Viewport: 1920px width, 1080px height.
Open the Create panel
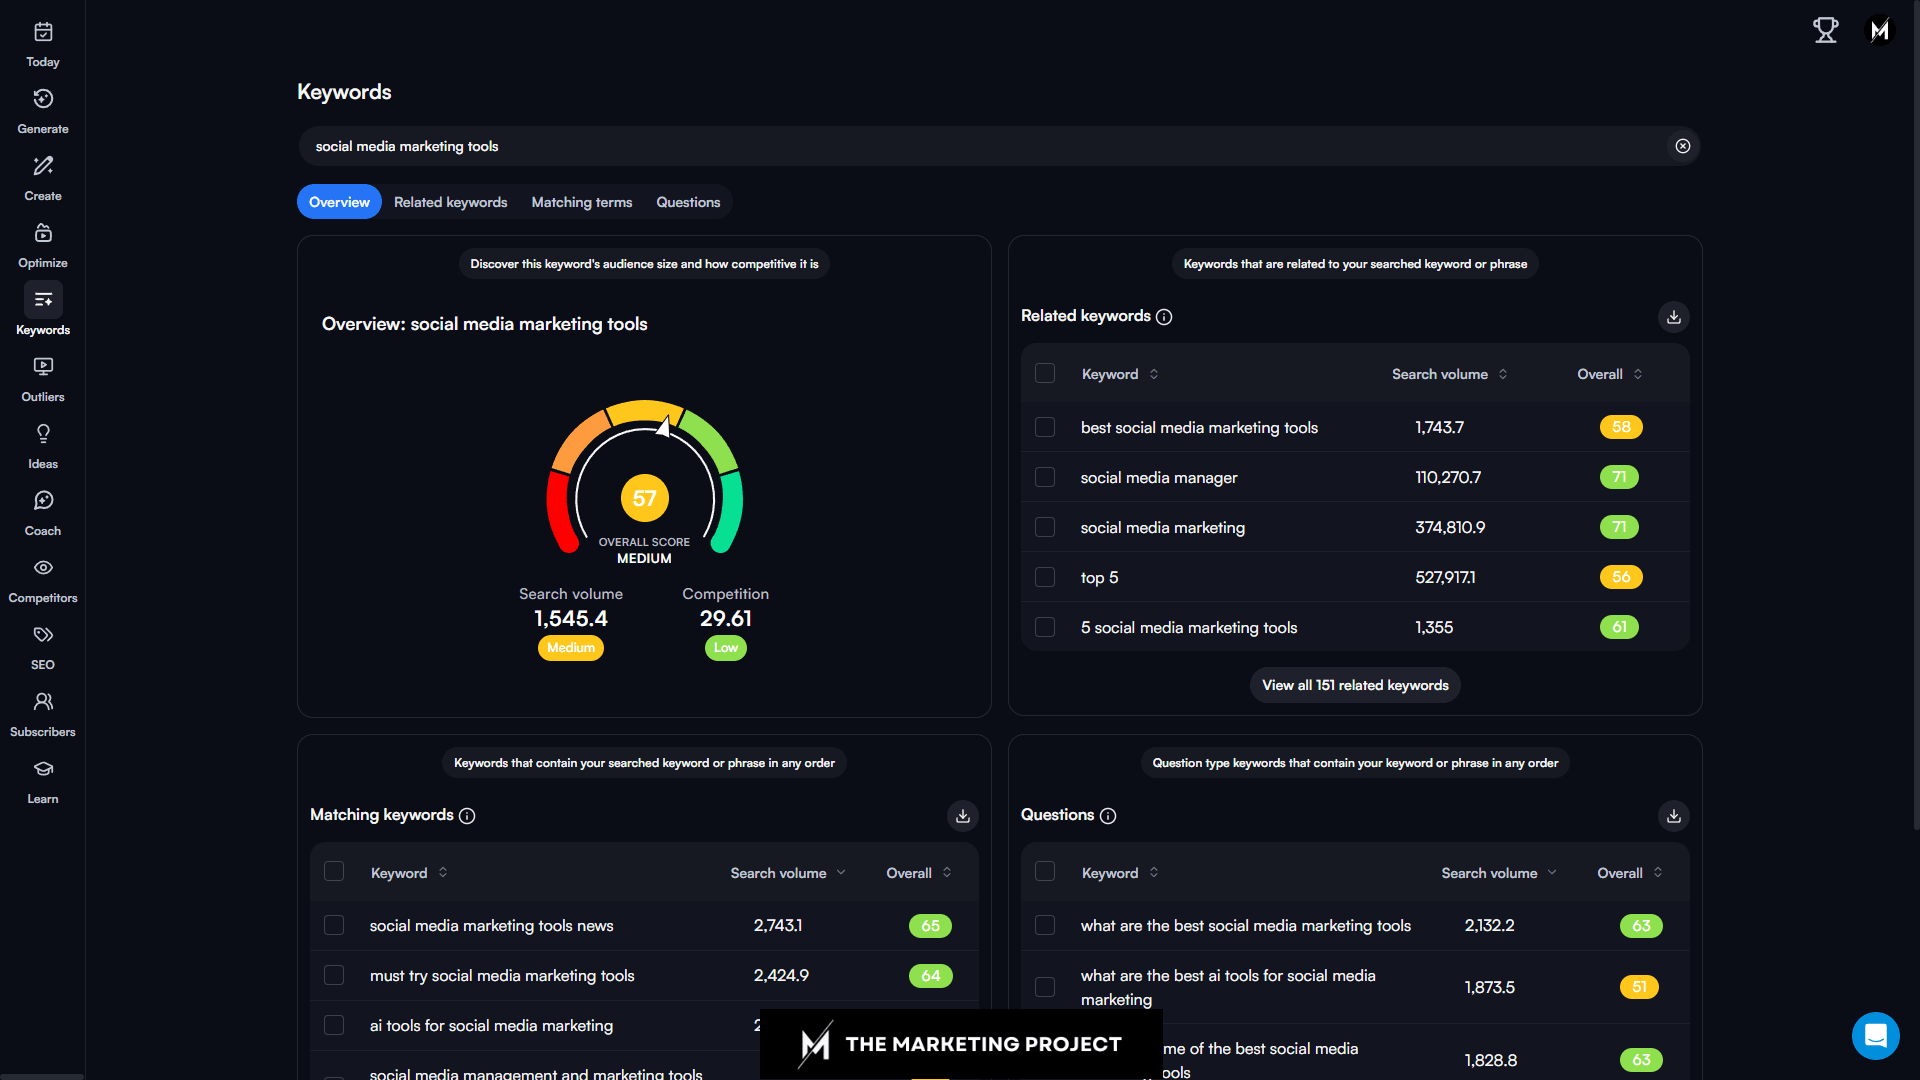[42, 177]
